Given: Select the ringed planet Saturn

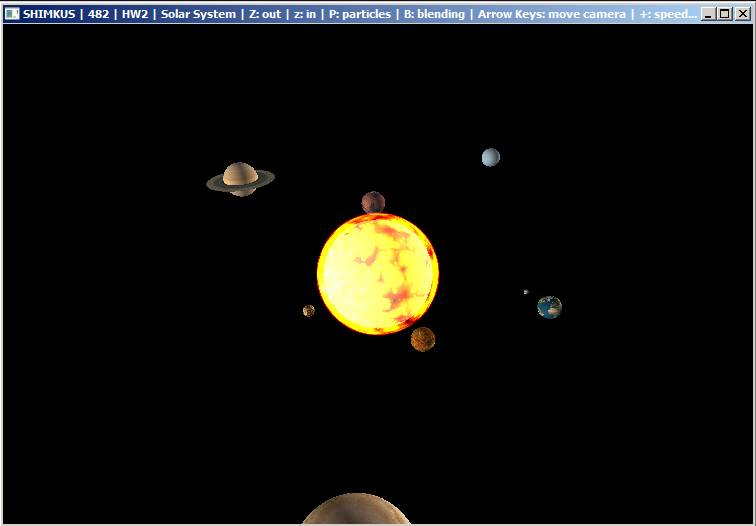Looking at the screenshot, I should click(x=240, y=178).
